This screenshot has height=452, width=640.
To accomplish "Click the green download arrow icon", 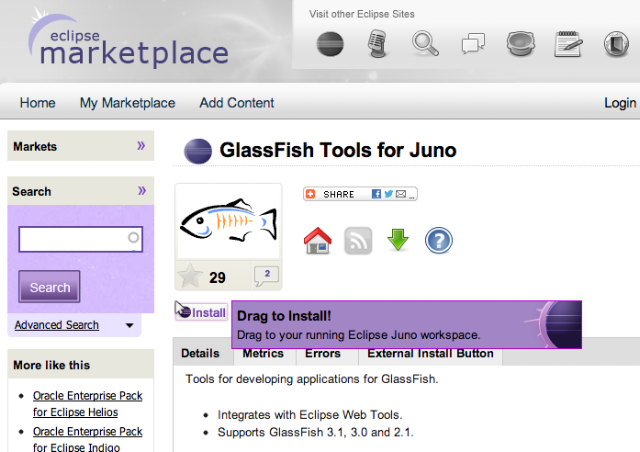I will [398, 240].
